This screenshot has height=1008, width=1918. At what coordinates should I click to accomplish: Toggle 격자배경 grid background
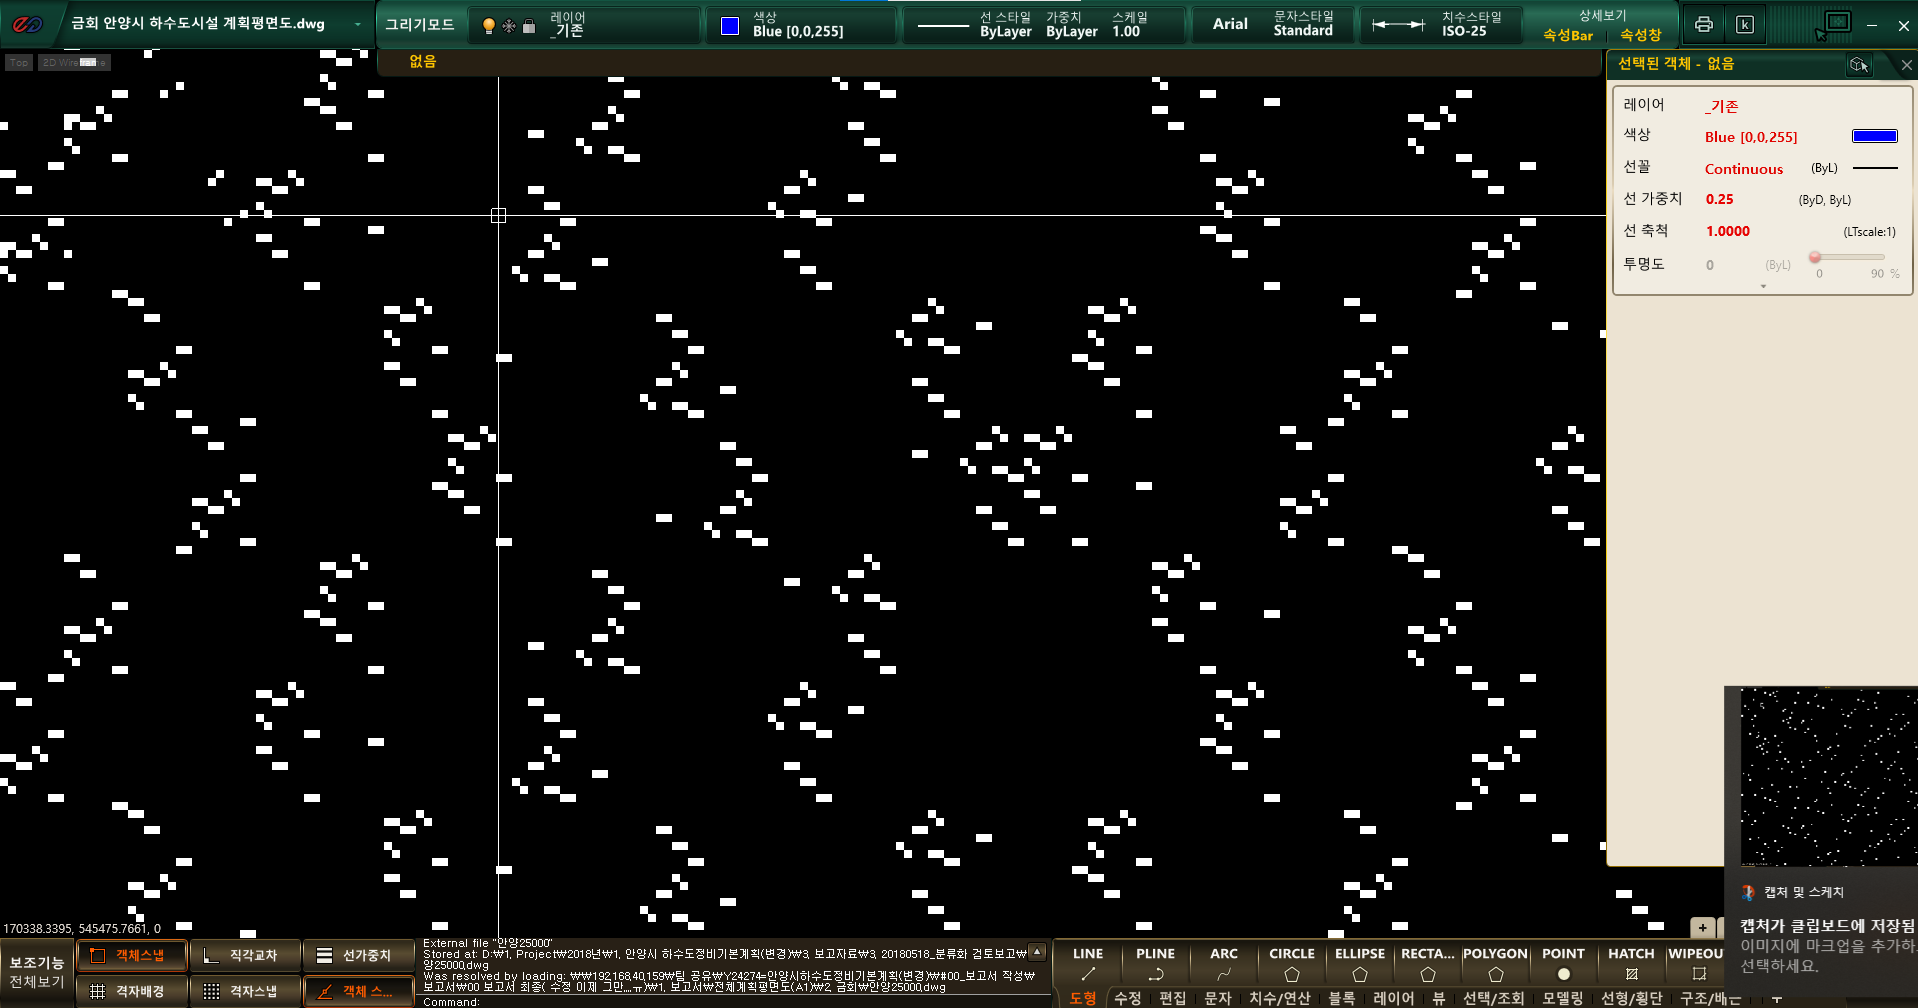132,991
